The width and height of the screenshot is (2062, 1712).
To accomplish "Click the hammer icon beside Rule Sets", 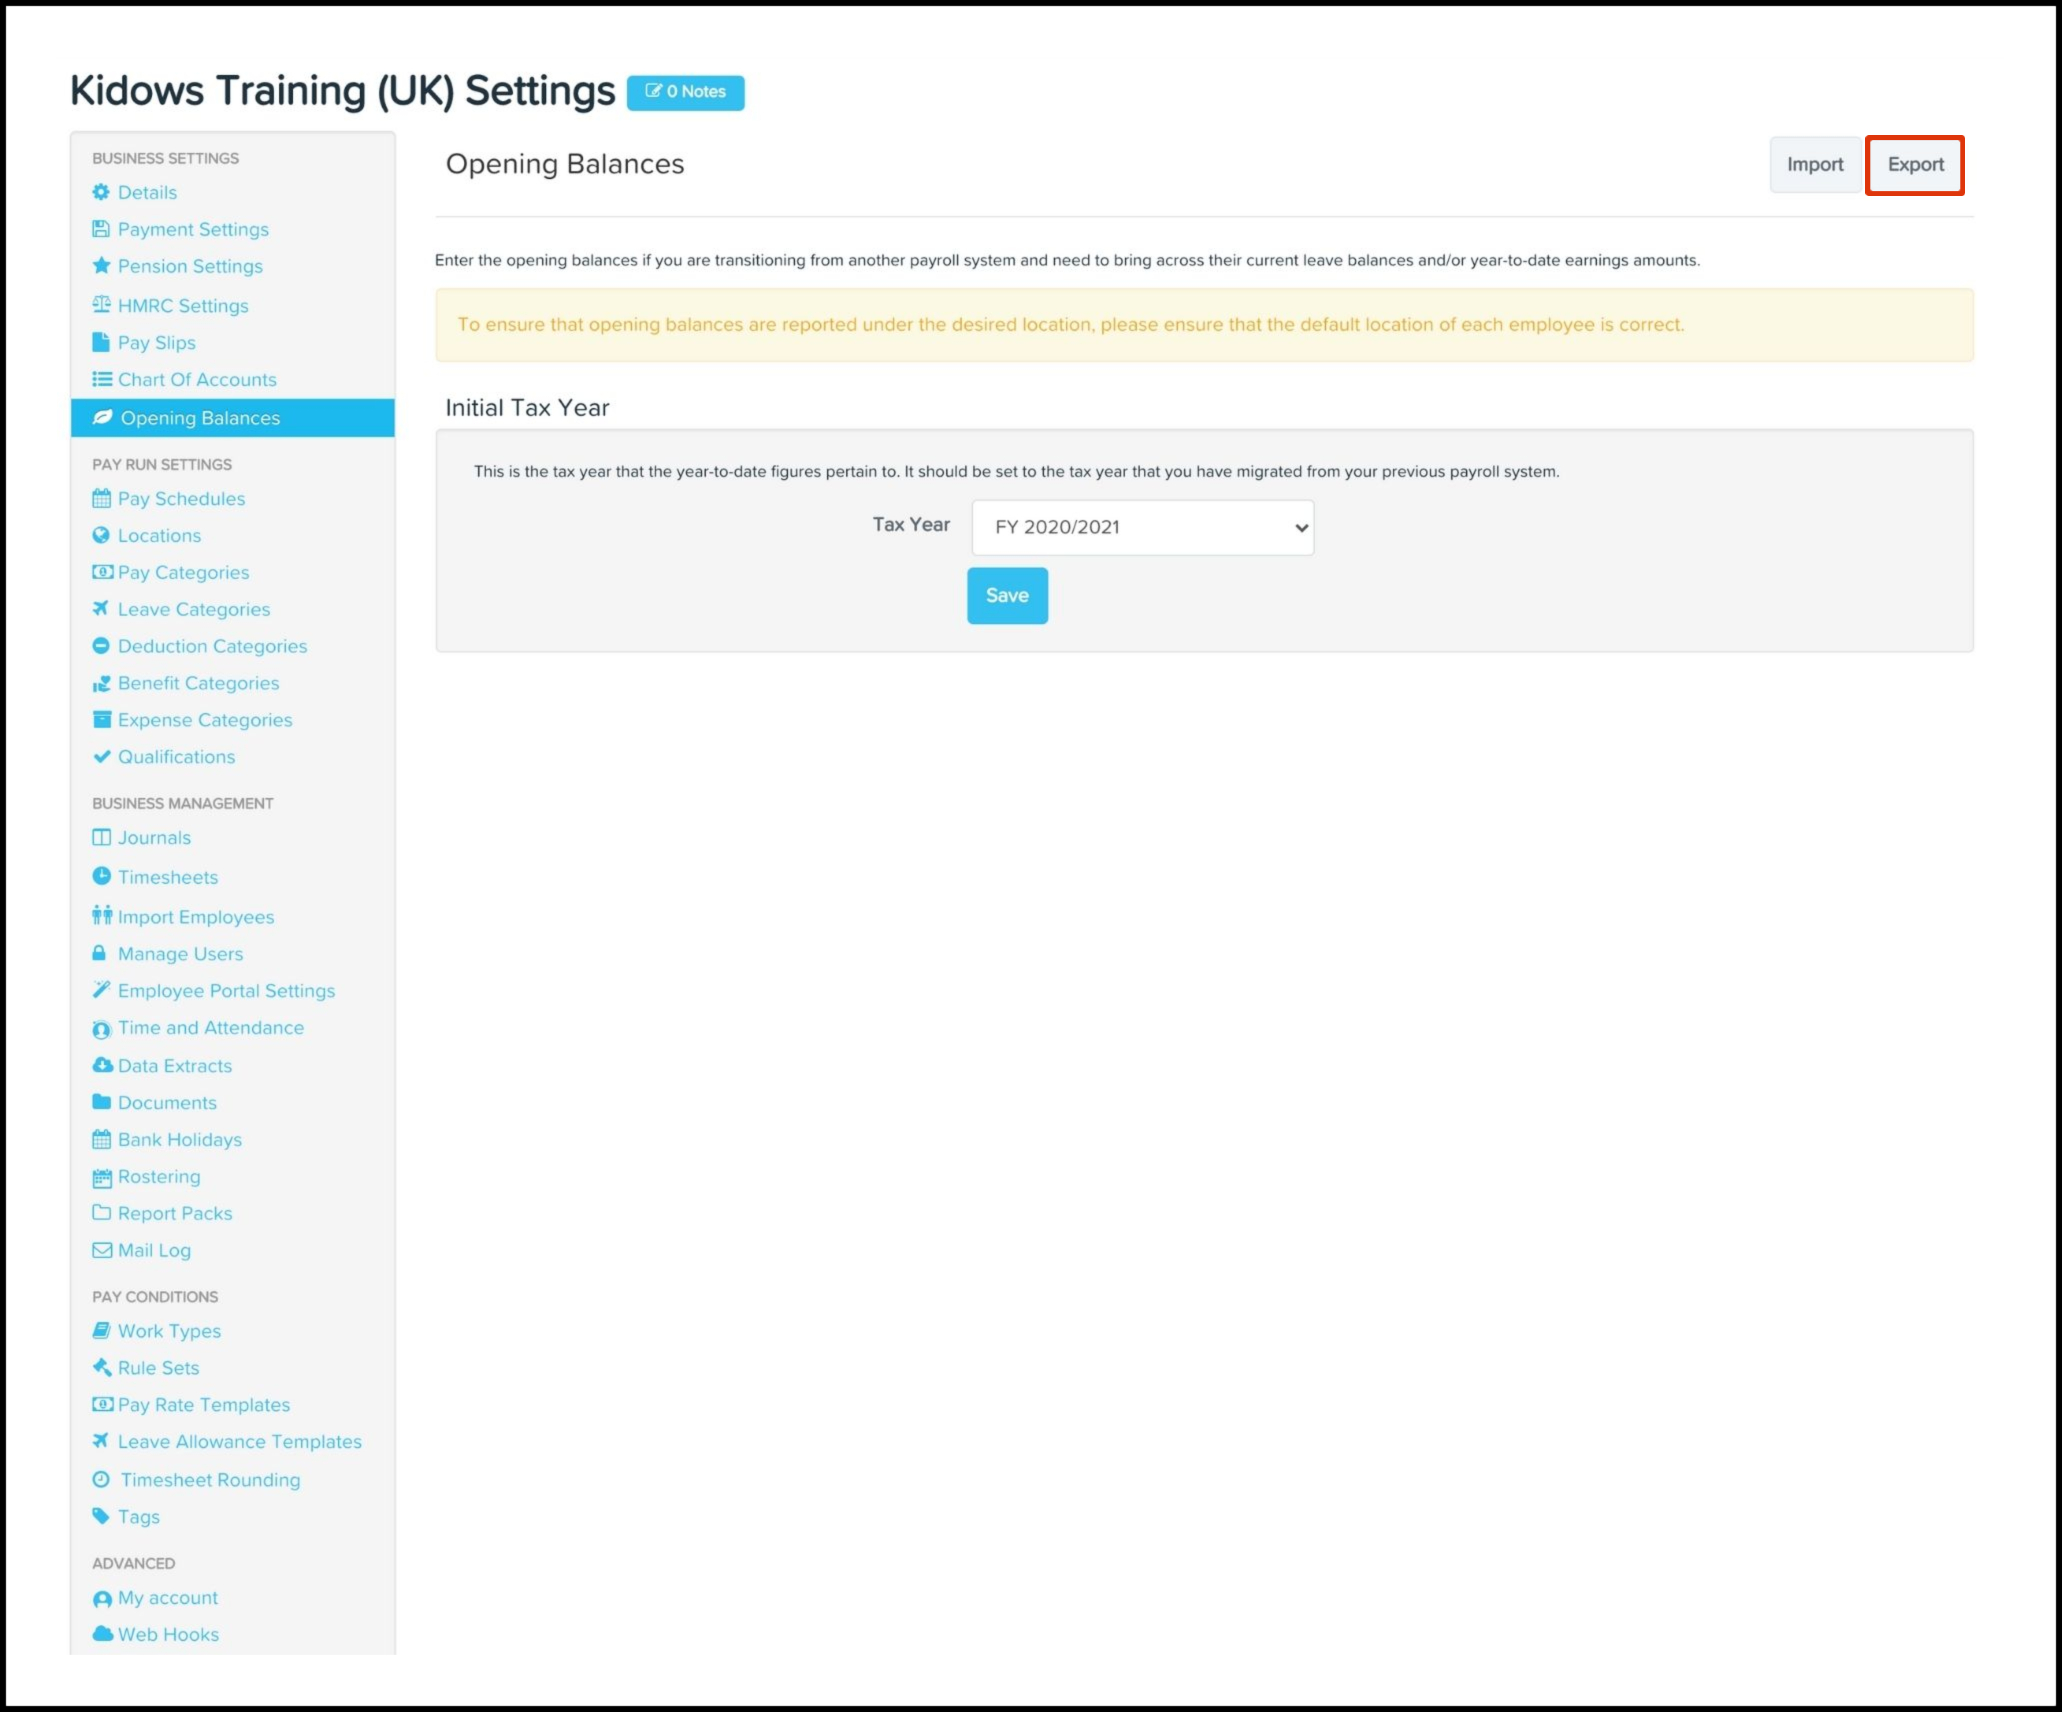I will 102,1367.
